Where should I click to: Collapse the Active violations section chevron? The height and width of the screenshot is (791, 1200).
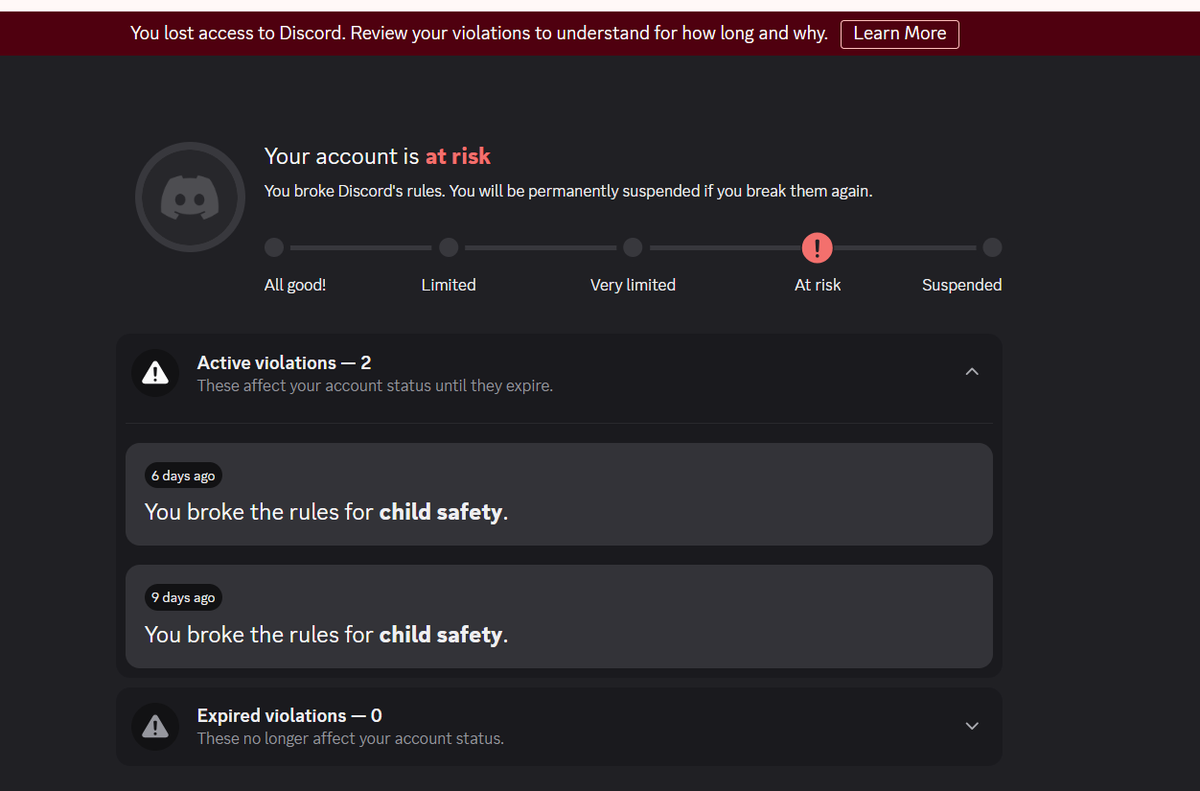(x=972, y=372)
